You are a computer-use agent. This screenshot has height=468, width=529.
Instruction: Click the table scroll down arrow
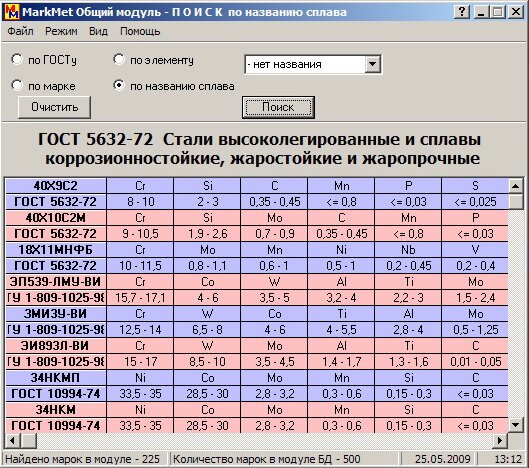(516, 425)
